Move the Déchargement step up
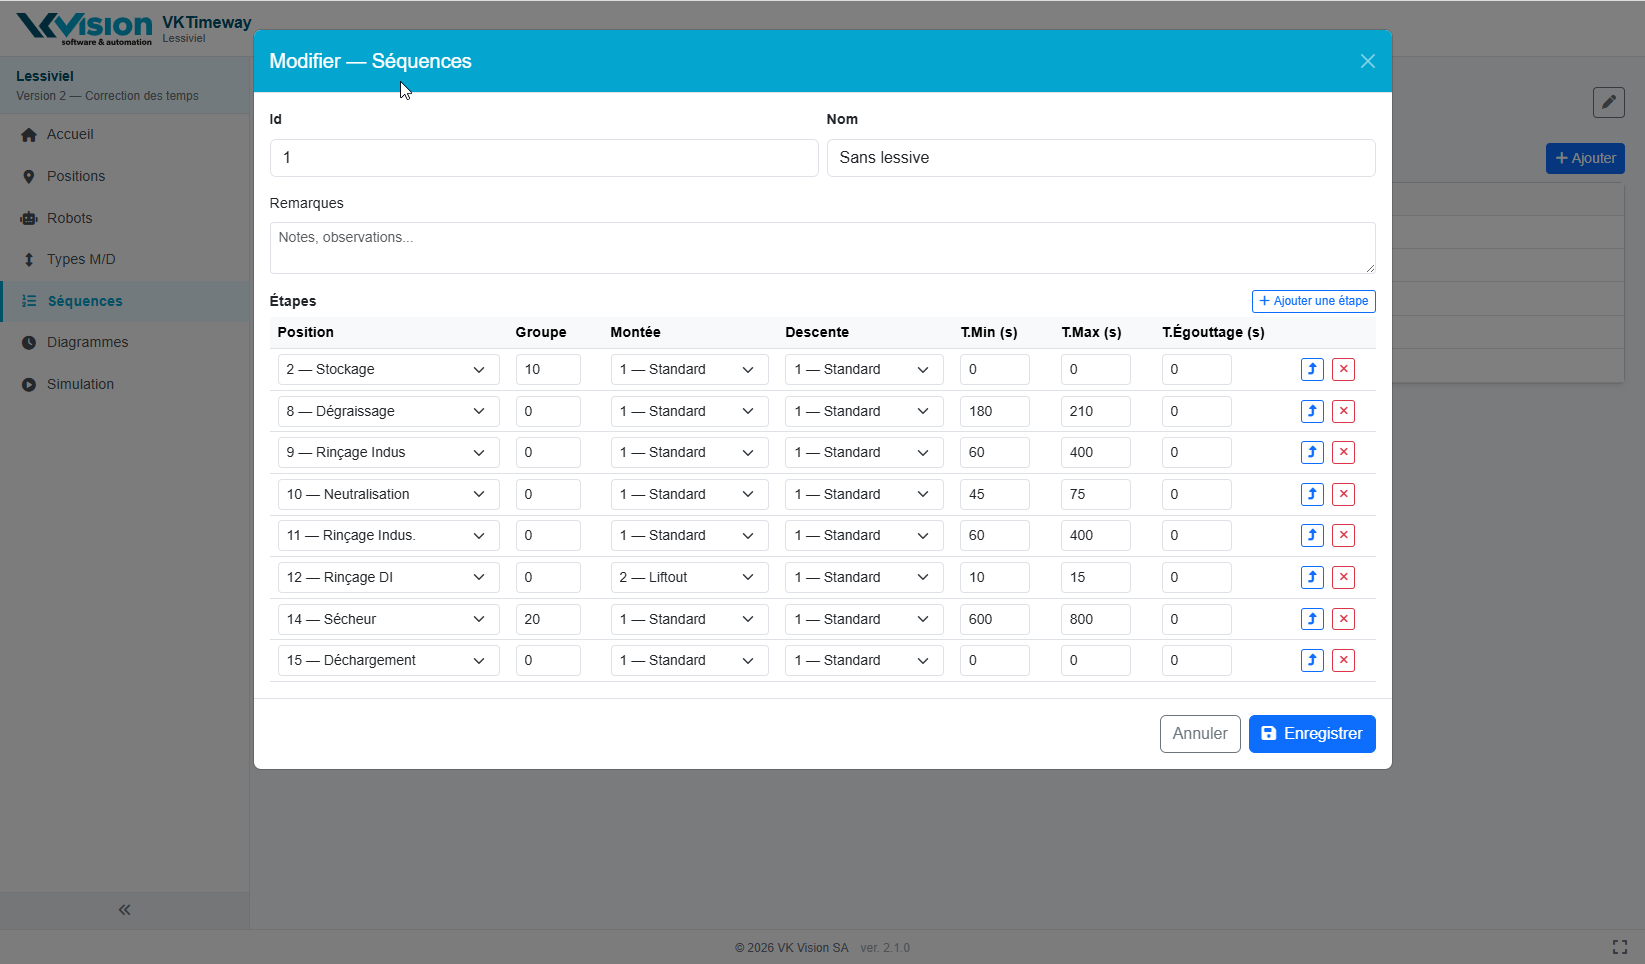 1312,660
